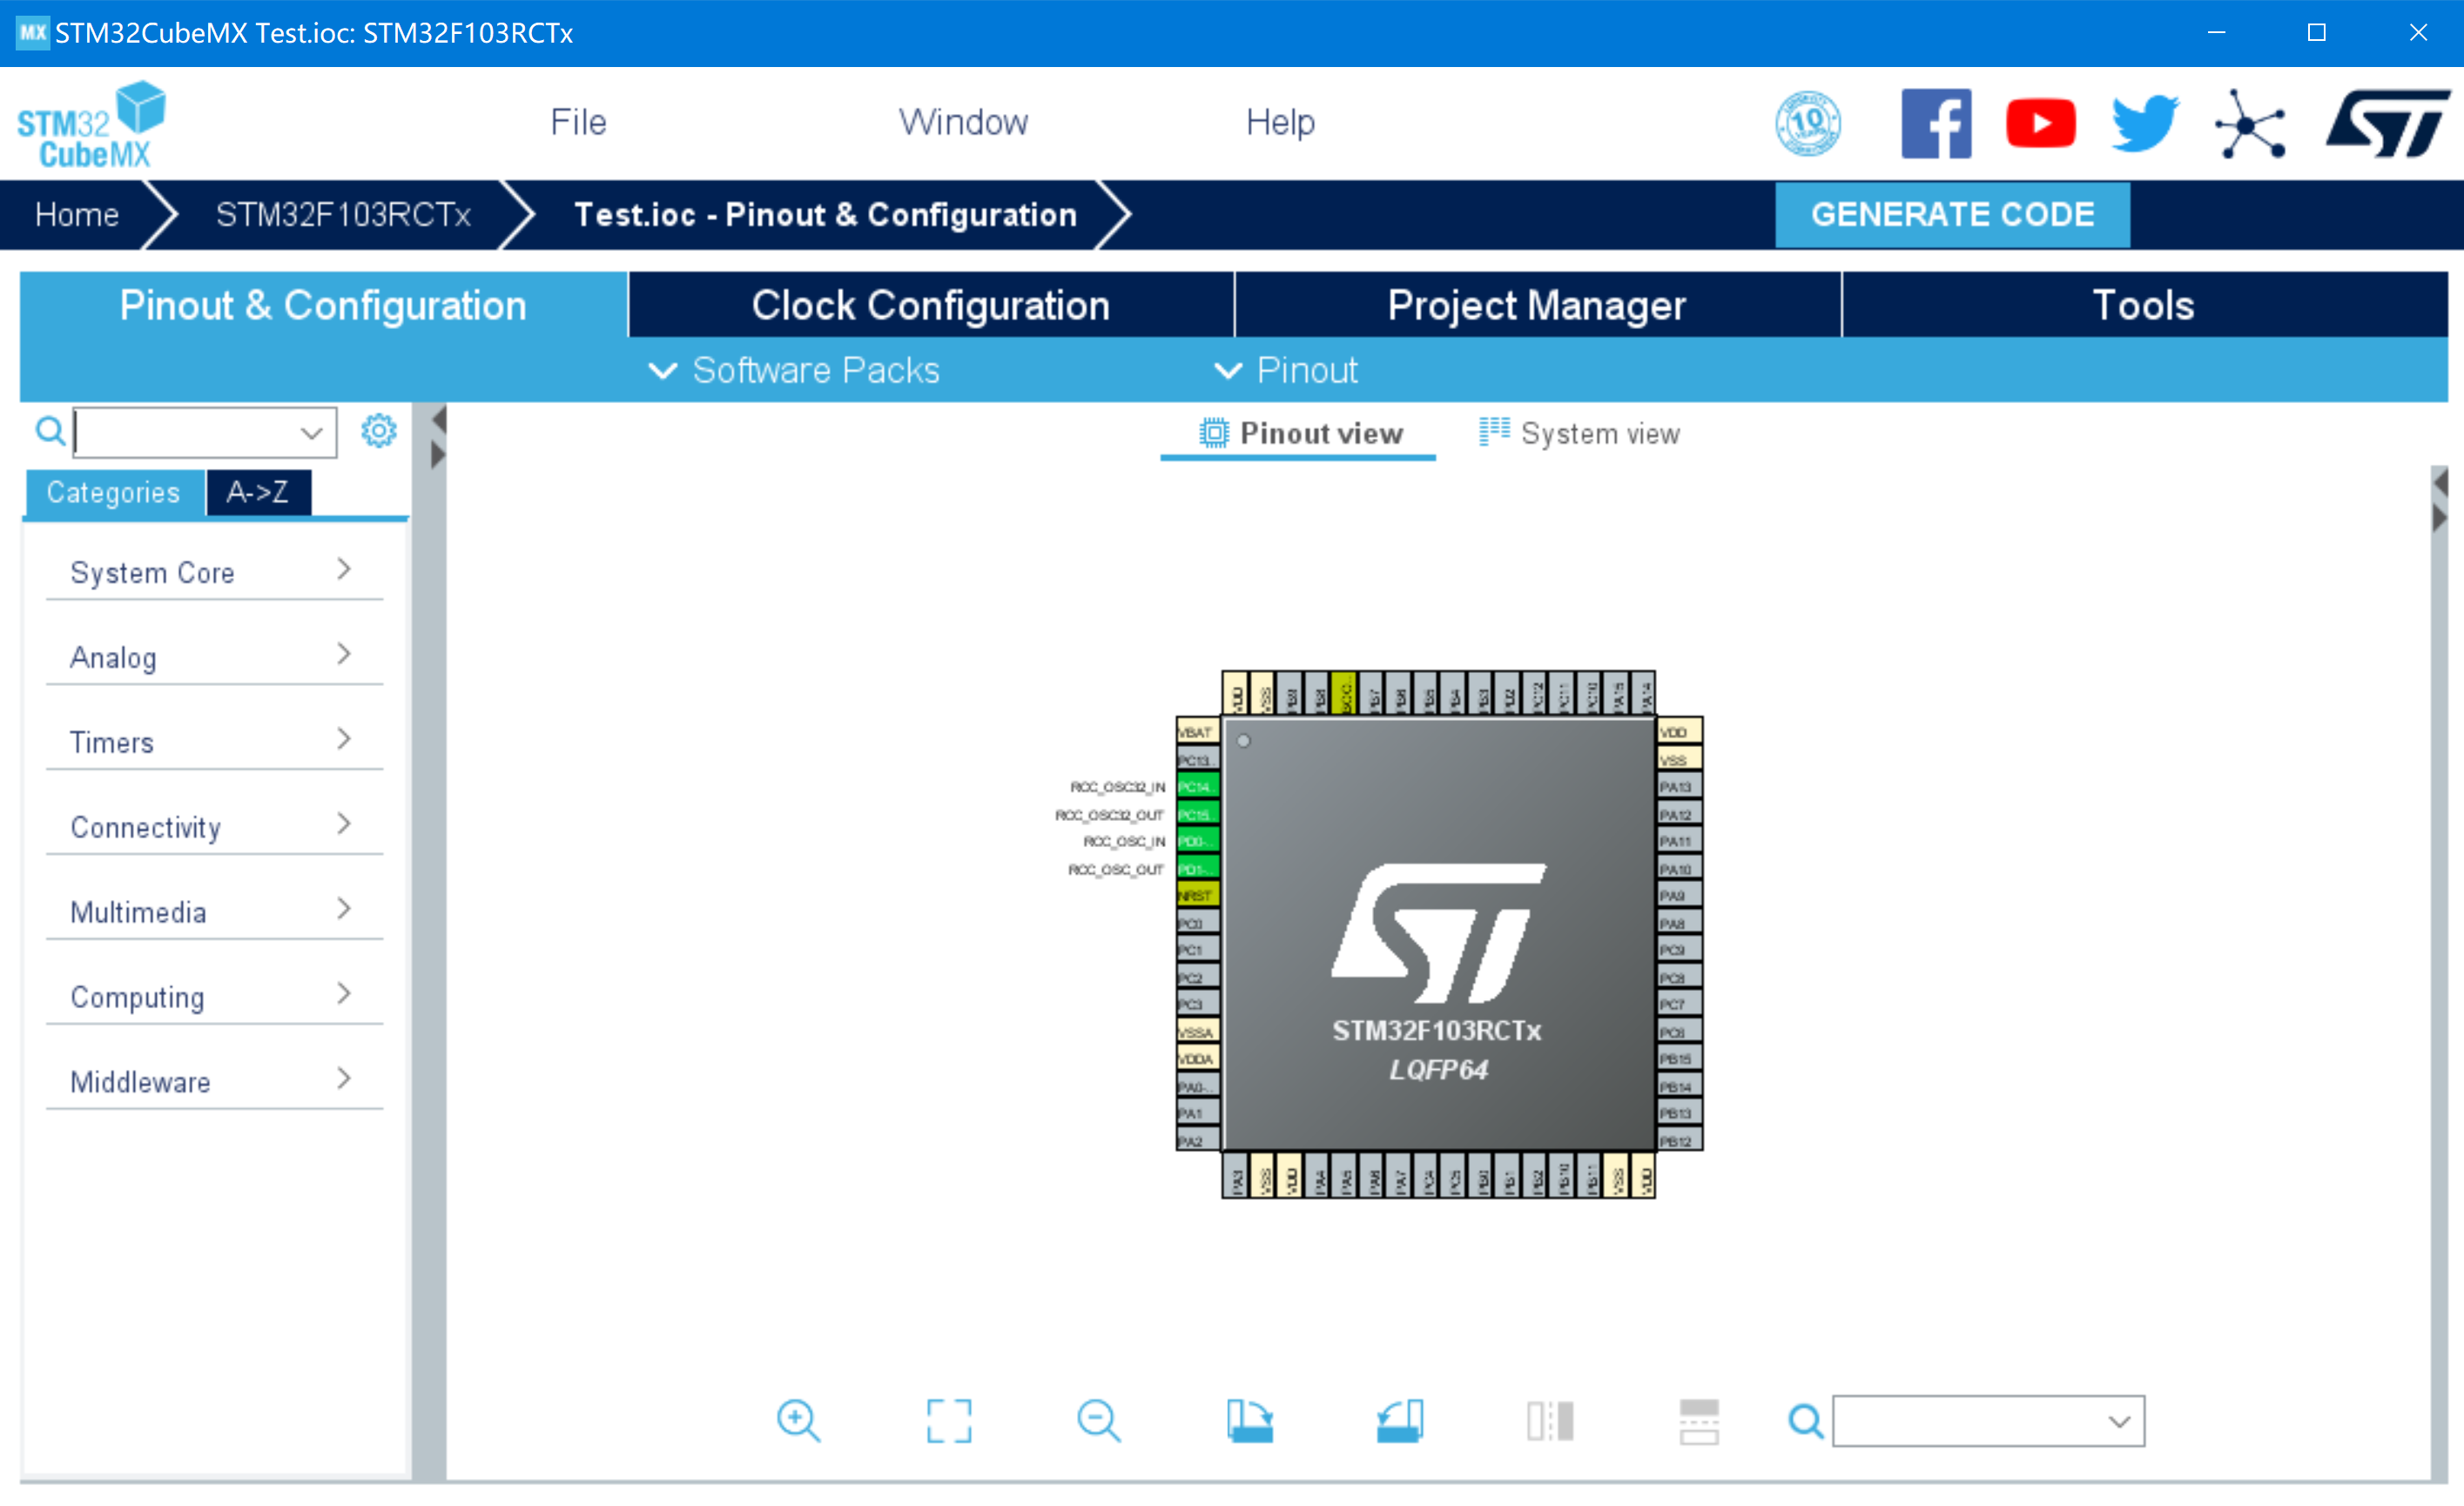Select the A->Z sorting tab
The height and width of the screenshot is (1506, 2464).
(x=258, y=492)
